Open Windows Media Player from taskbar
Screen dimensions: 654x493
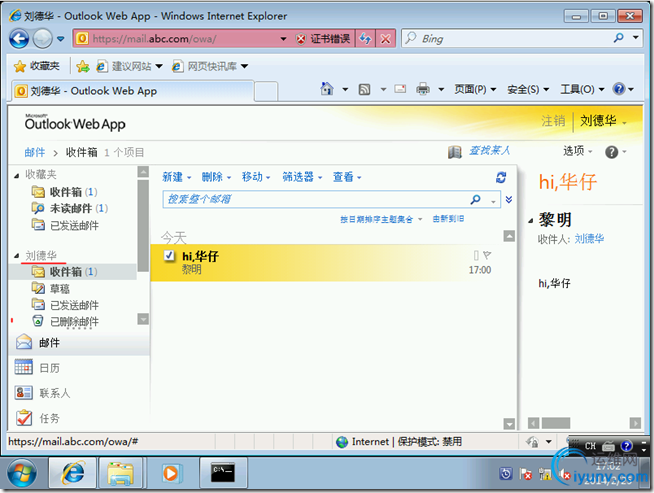(171, 473)
